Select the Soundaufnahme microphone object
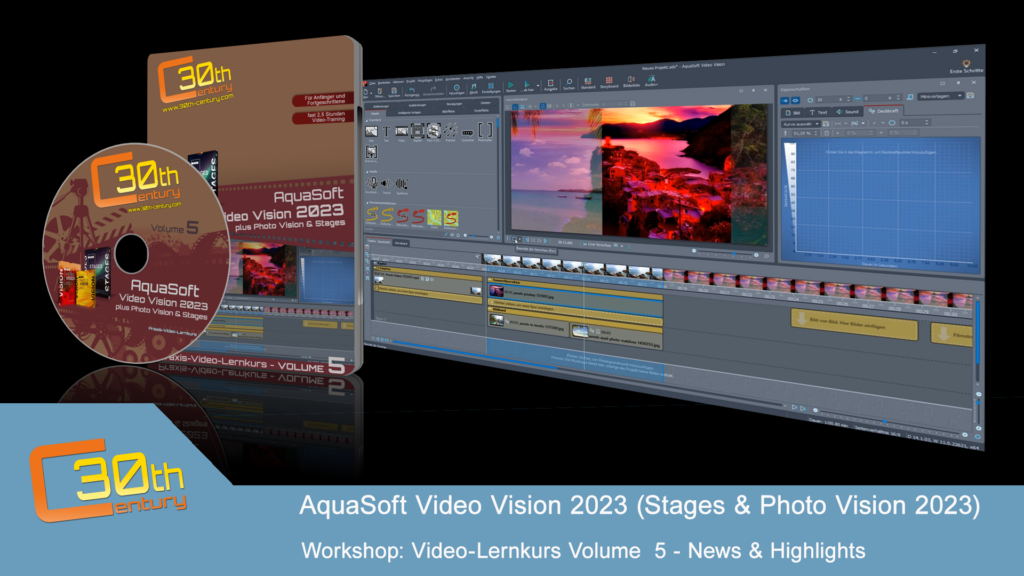Screen dimensions: 1024x576 (372, 185)
